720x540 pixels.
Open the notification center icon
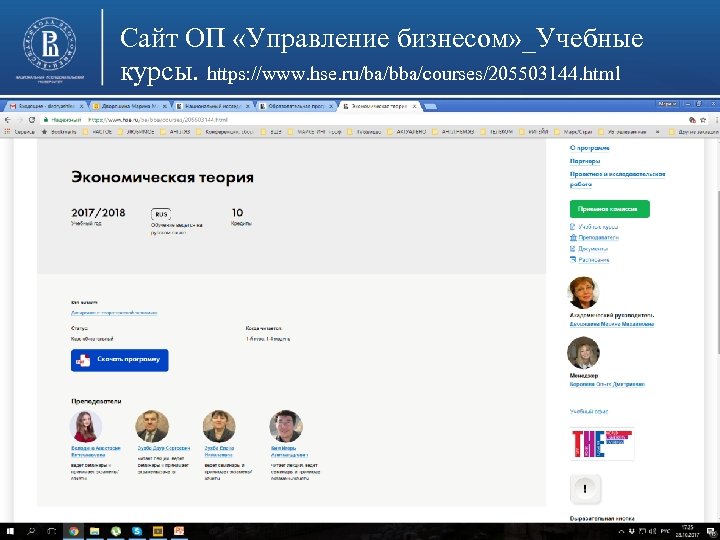711,532
